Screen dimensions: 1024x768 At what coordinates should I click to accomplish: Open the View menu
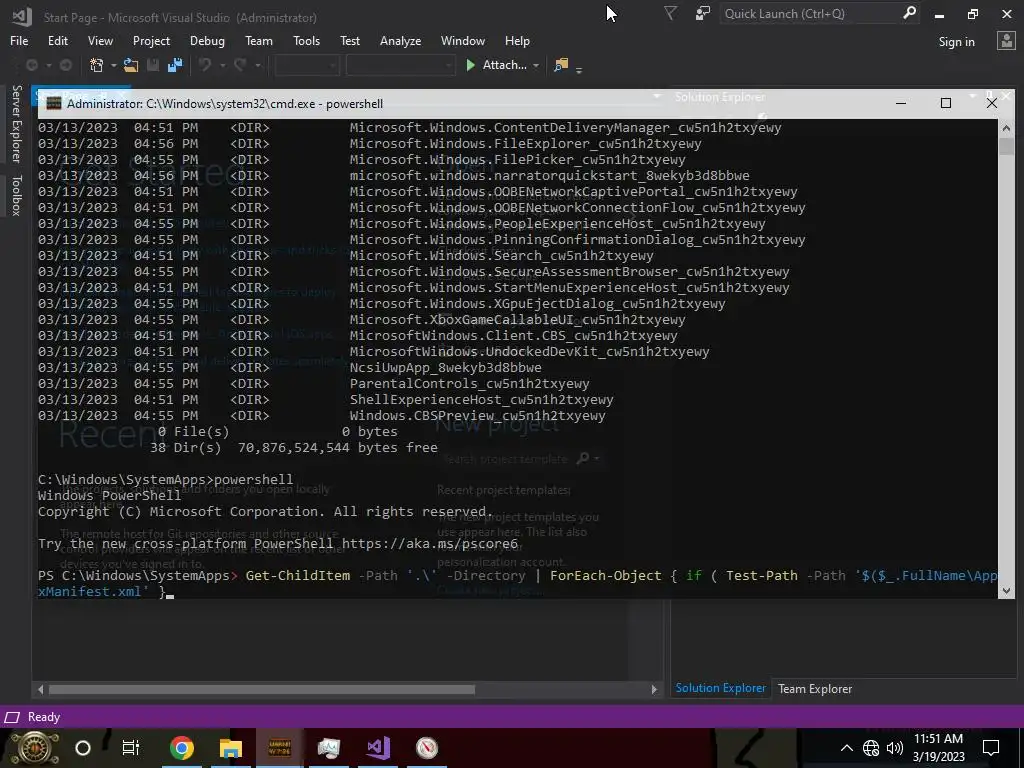pos(100,40)
